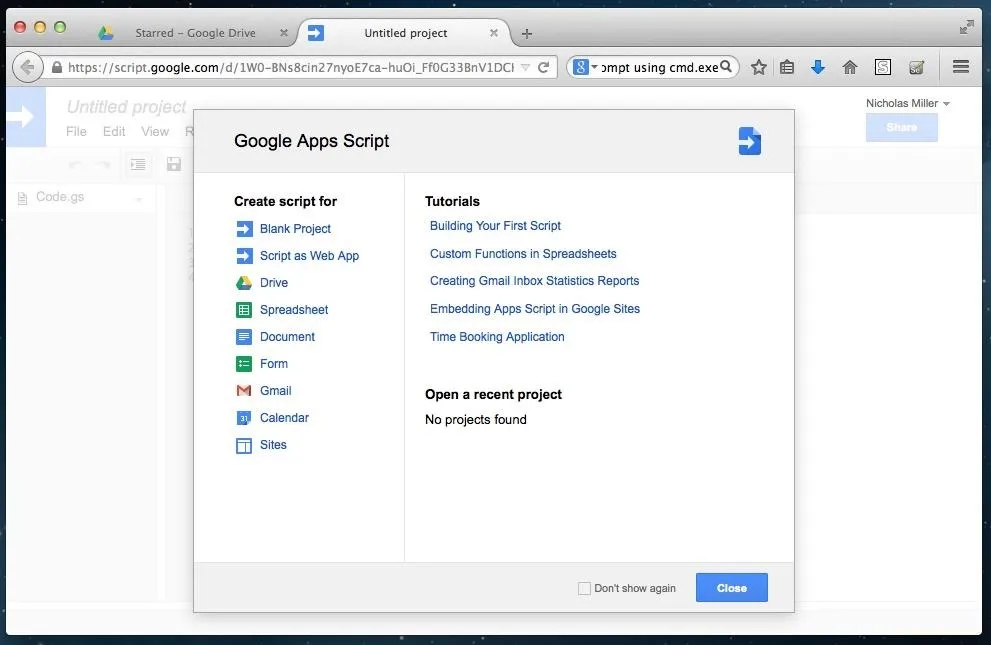Click the green Form icon
991x645 pixels.
244,364
